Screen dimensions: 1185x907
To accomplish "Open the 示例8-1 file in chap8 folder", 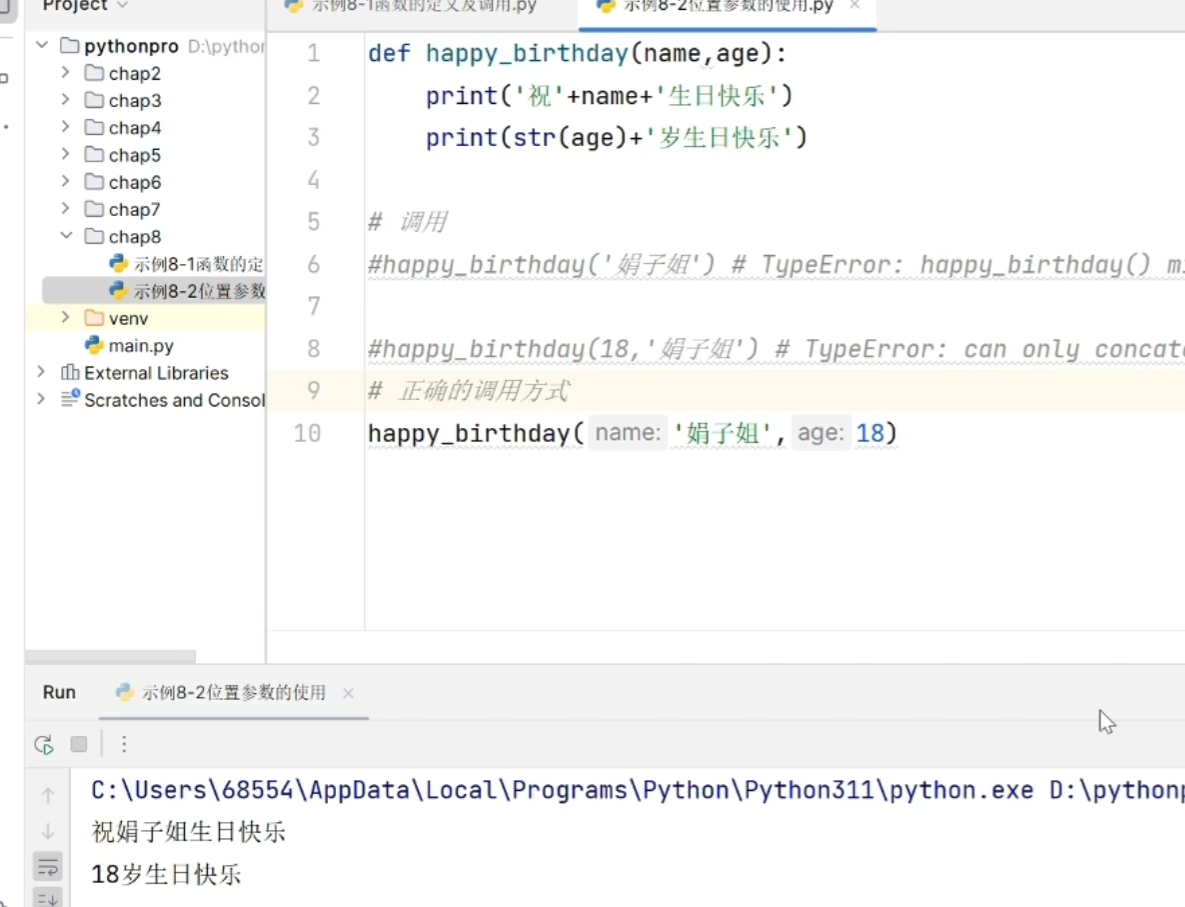I will click(187, 264).
